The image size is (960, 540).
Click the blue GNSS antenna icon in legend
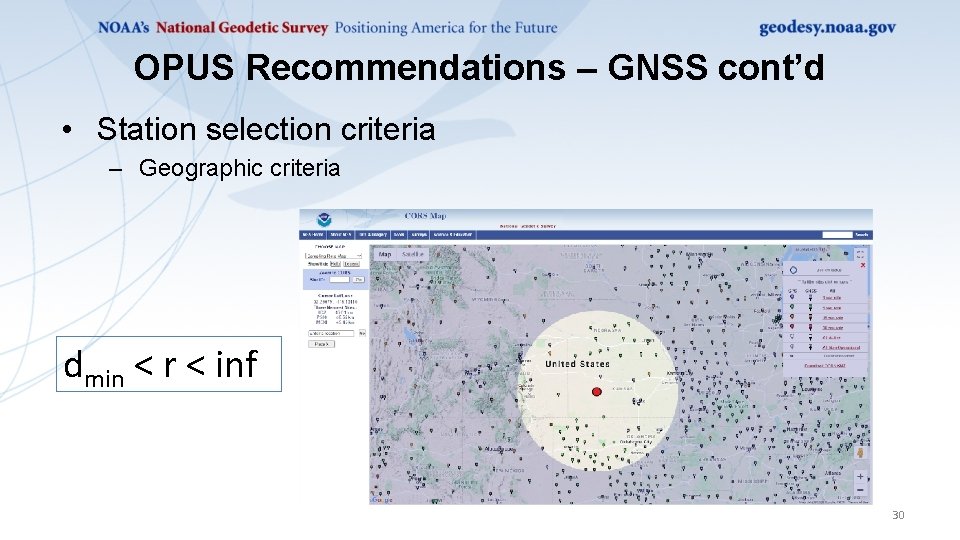810,298
